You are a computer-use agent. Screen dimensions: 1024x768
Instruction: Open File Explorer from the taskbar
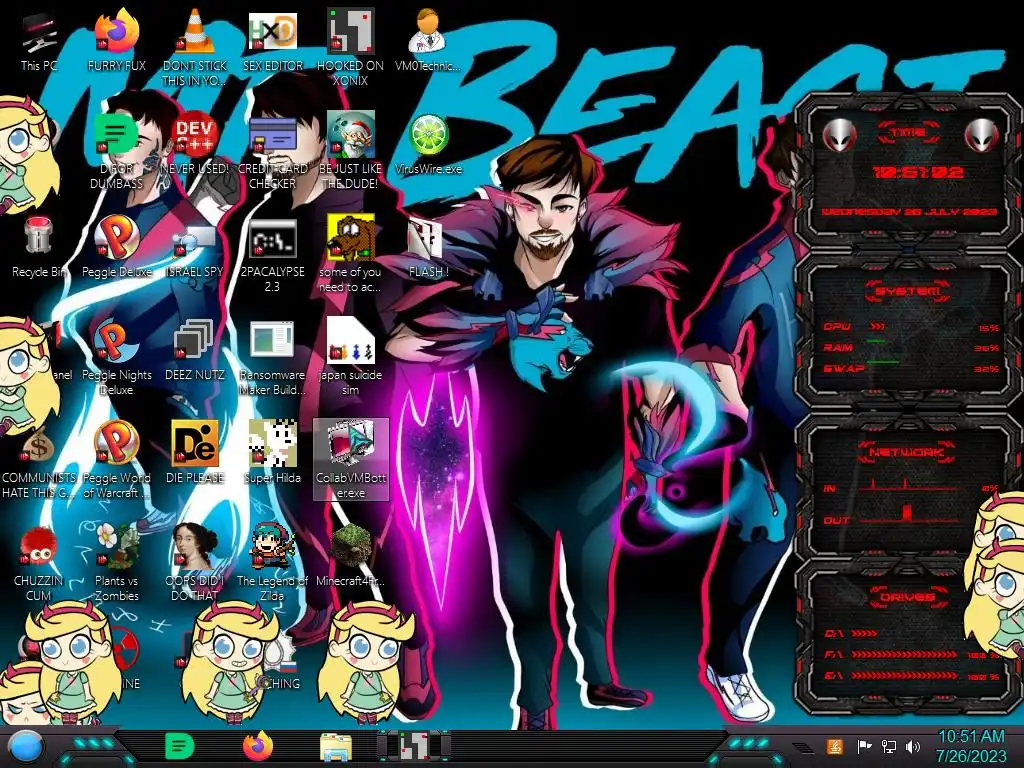tap(336, 748)
